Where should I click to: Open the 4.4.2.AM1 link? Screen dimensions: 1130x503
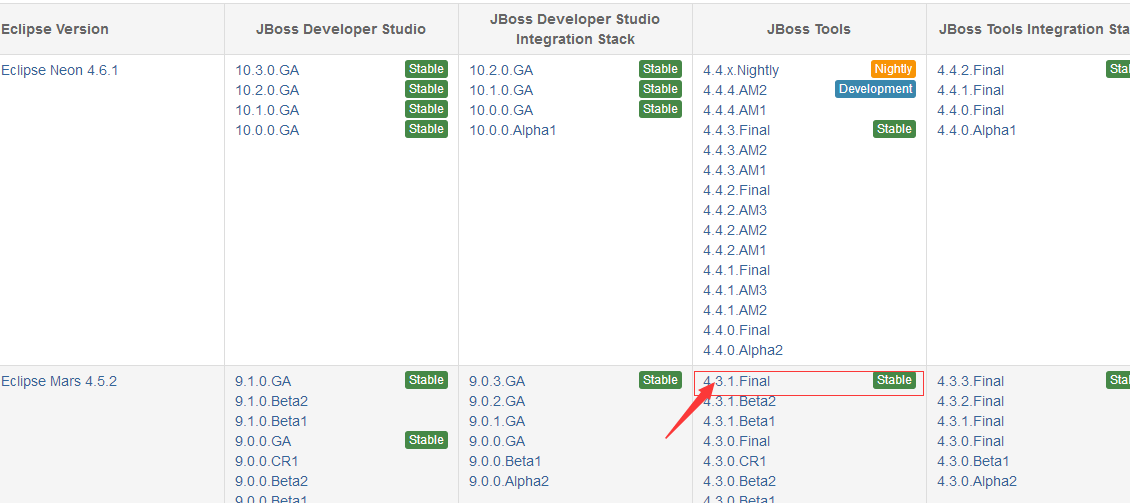click(x=735, y=250)
